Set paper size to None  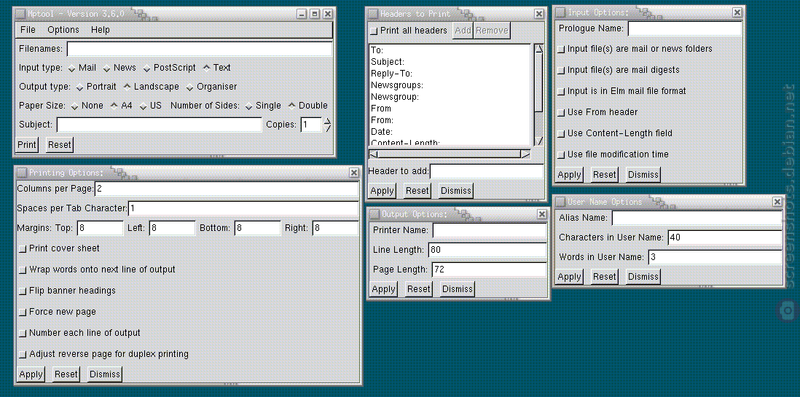pos(87,106)
